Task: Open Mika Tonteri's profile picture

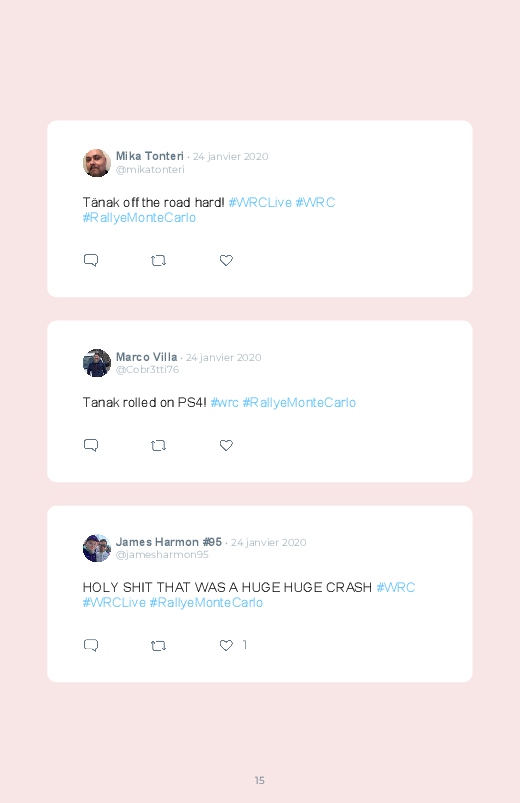Action: point(97,163)
